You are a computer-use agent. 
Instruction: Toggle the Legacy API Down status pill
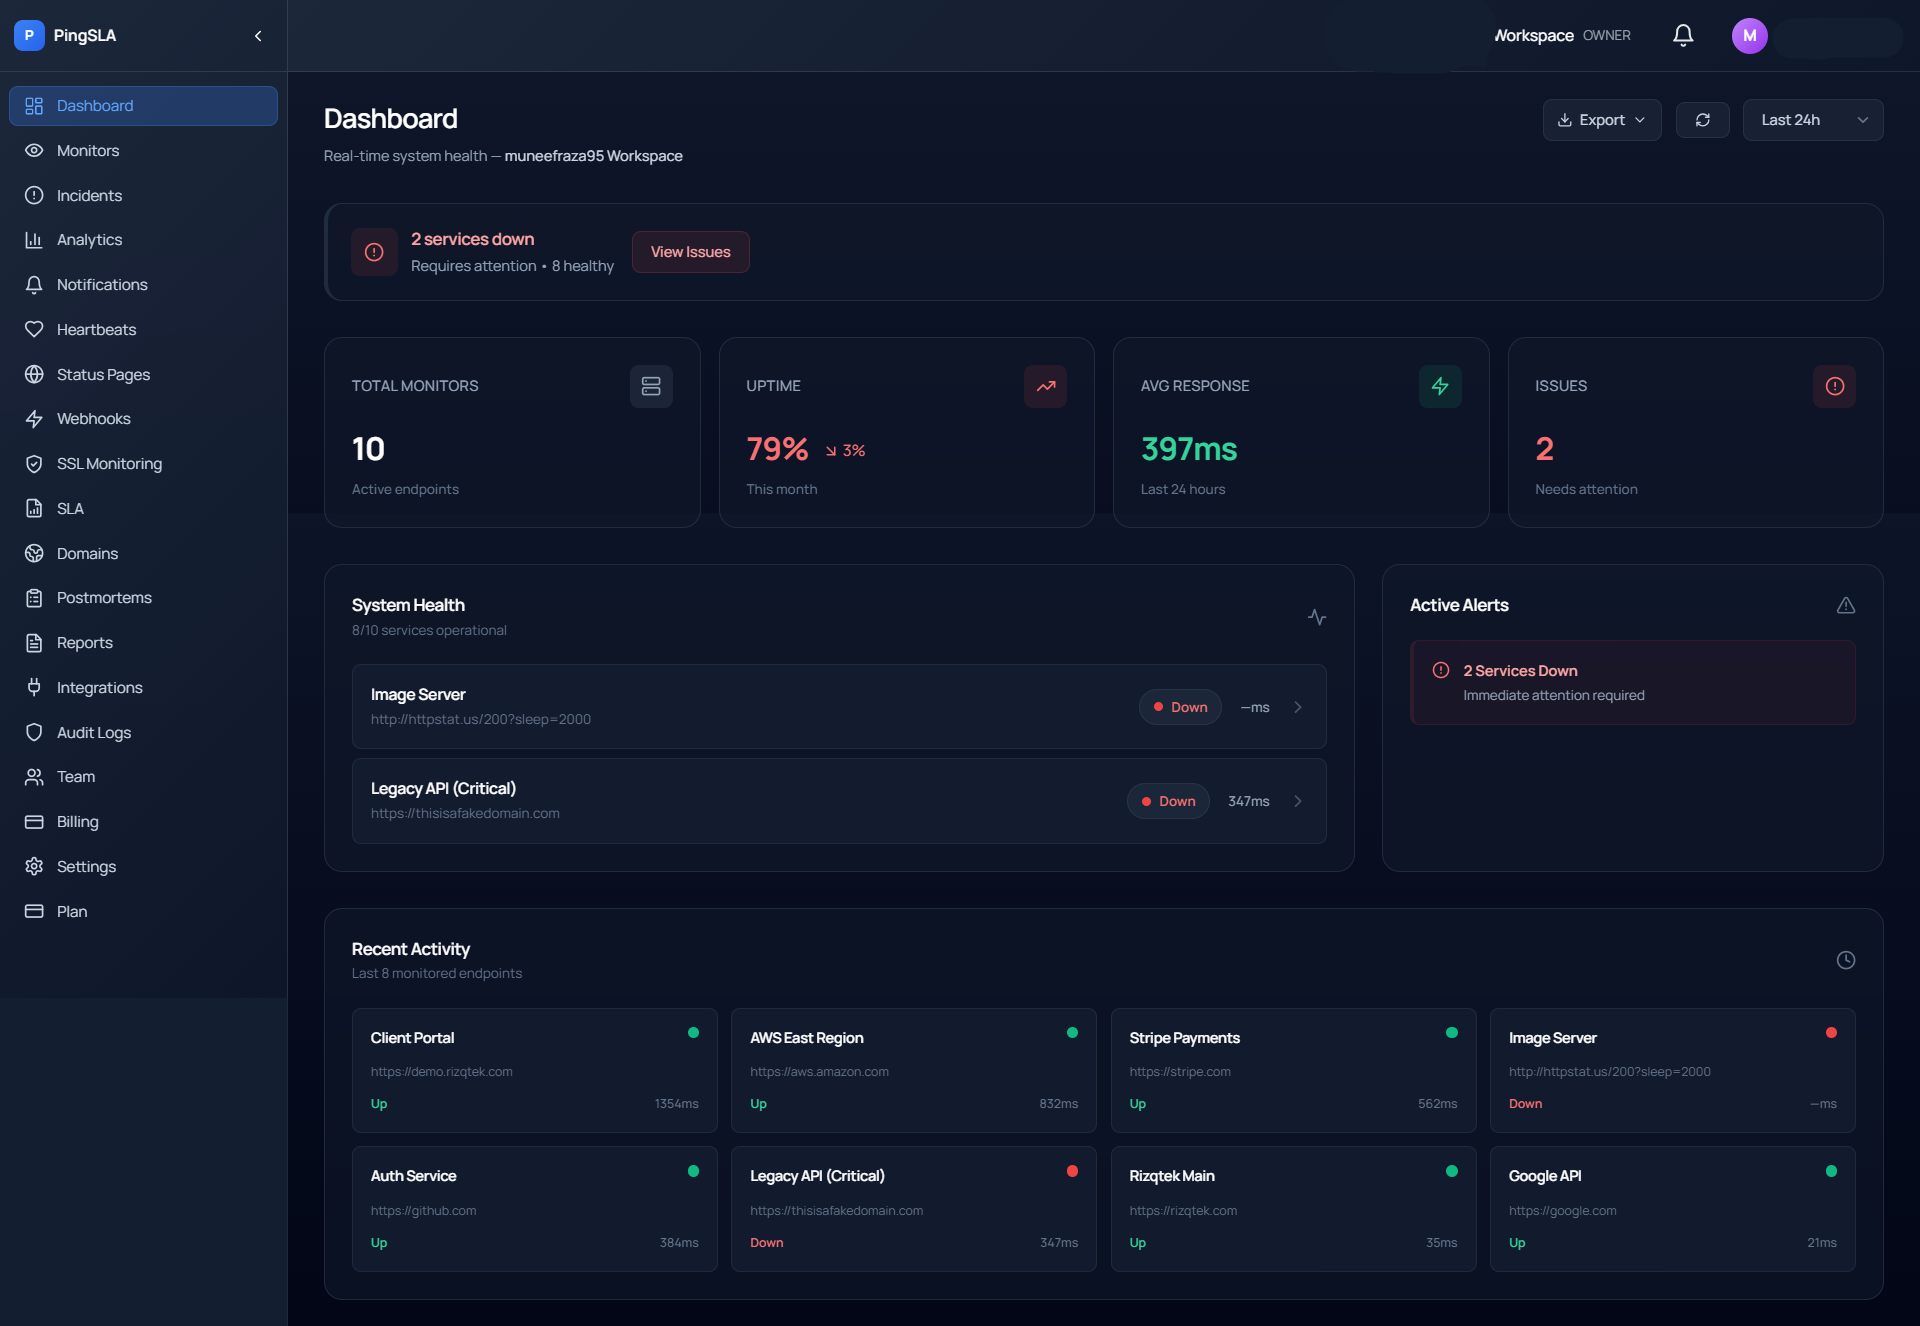point(1168,800)
